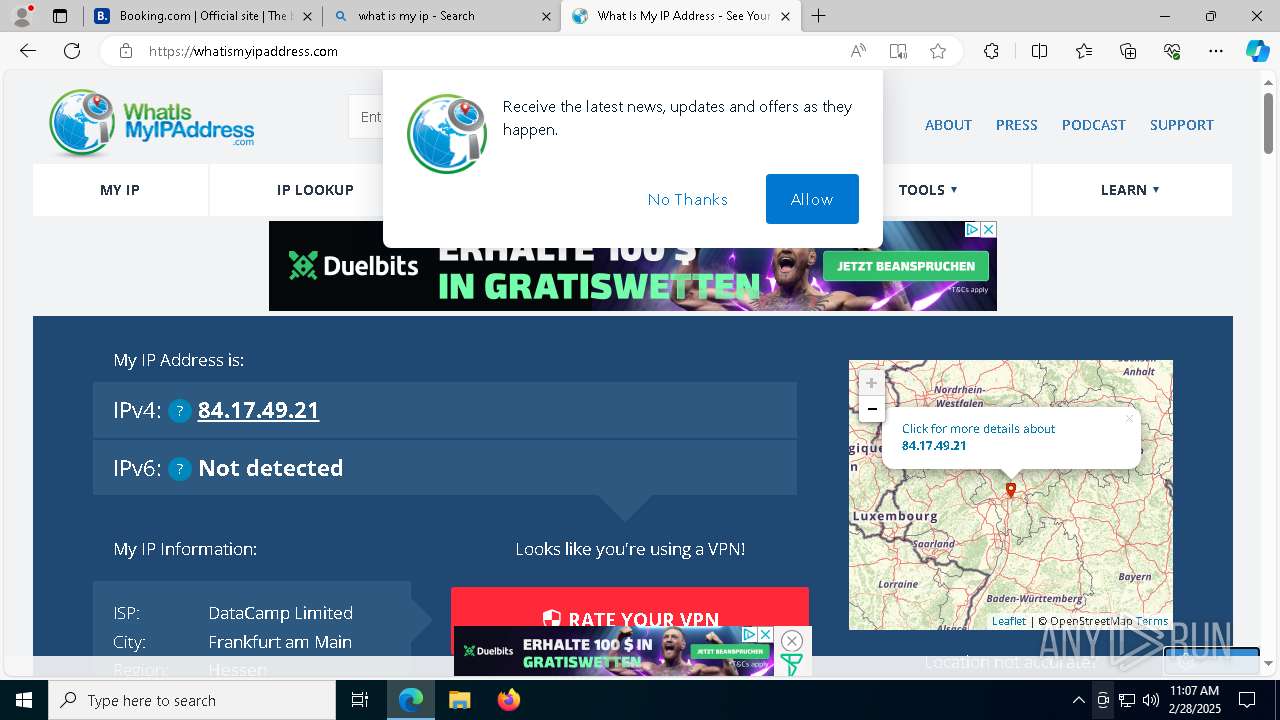Show hidden system tray icons
This screenshot has height=720, width=1280.
tap(1078, 700)
